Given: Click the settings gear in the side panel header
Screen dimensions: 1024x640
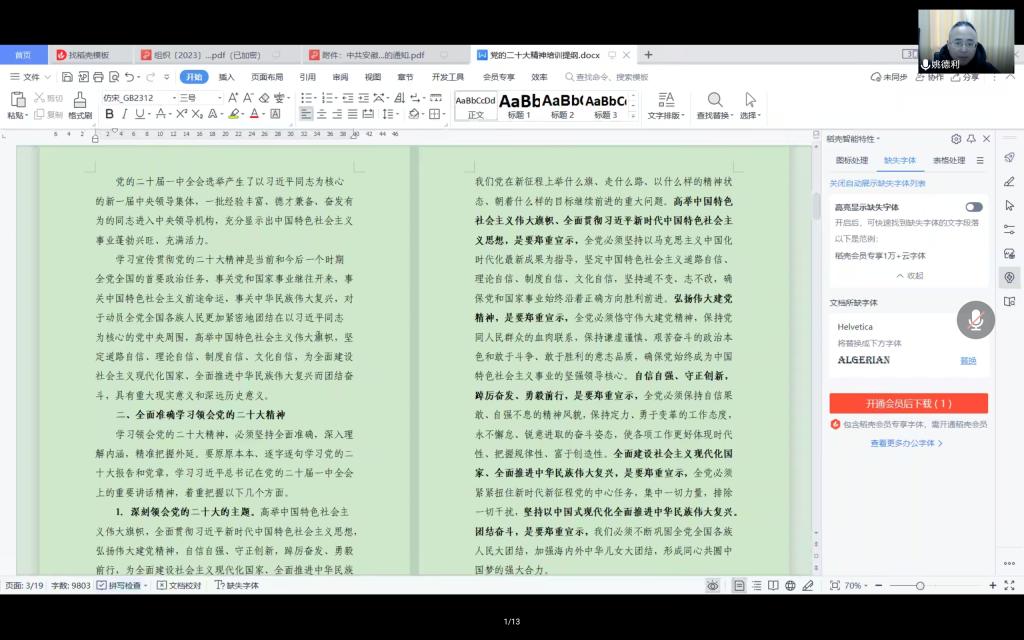Looking at the screenshot, I should (x=956, y=139).
